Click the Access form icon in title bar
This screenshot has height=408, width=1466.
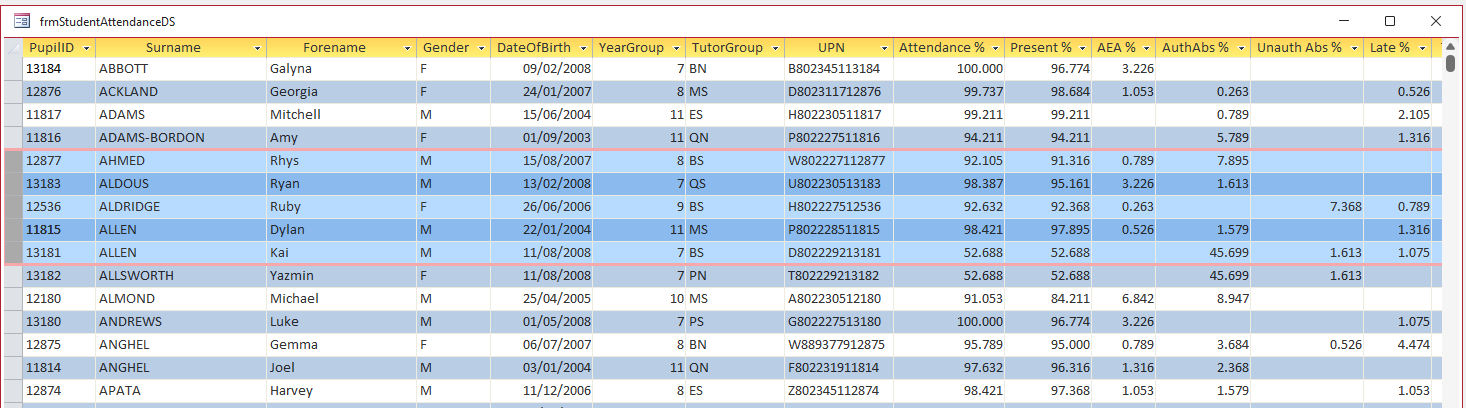point(20,21)
